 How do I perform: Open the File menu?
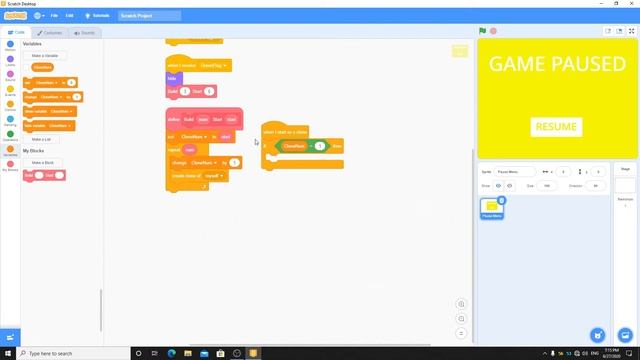(x=54, y=16)
